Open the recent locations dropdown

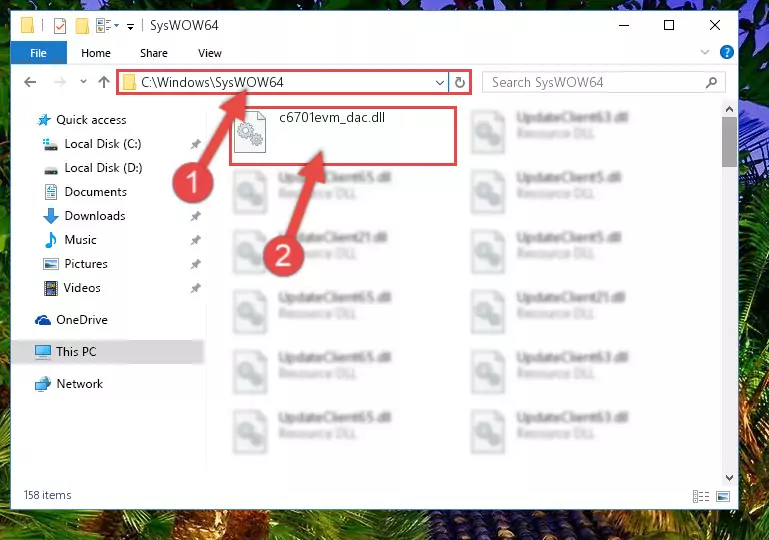click(83, 81)
